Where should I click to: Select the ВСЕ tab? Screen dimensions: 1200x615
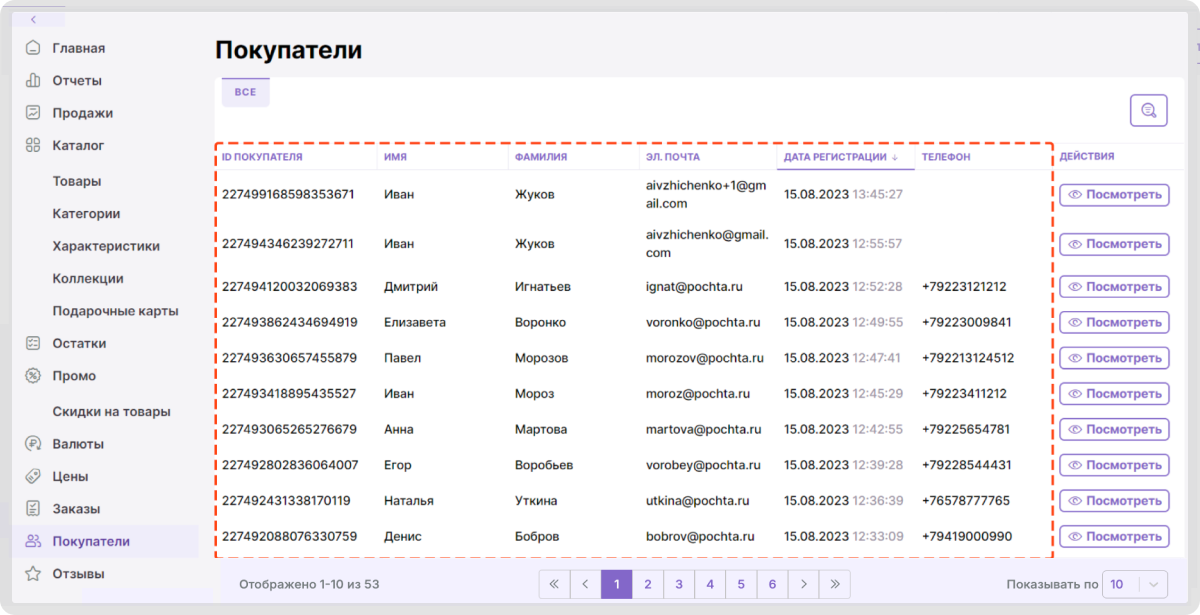pyautogui.click(x=245, y=92)
